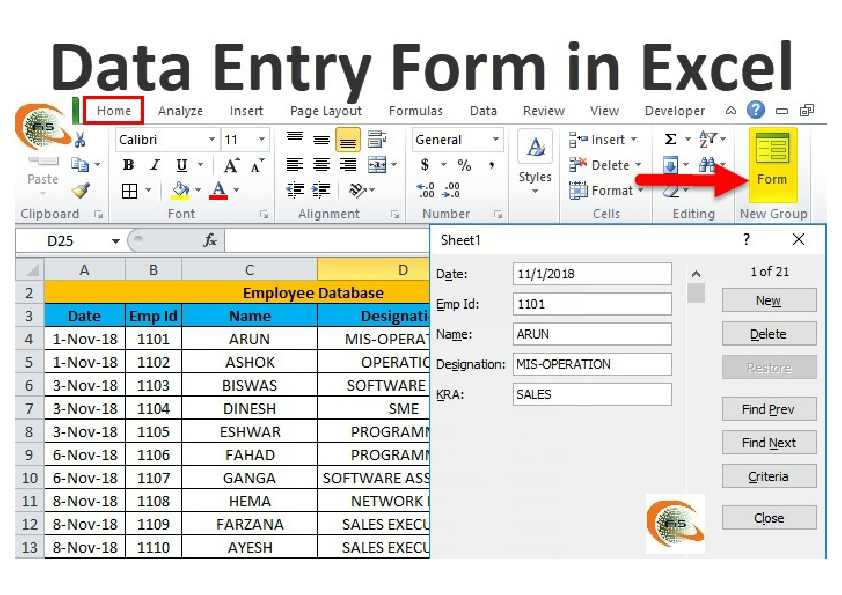This screenshot has height=595, width=842.
Task: Switch to Page Layout tab
Action: tap(326, 111)
